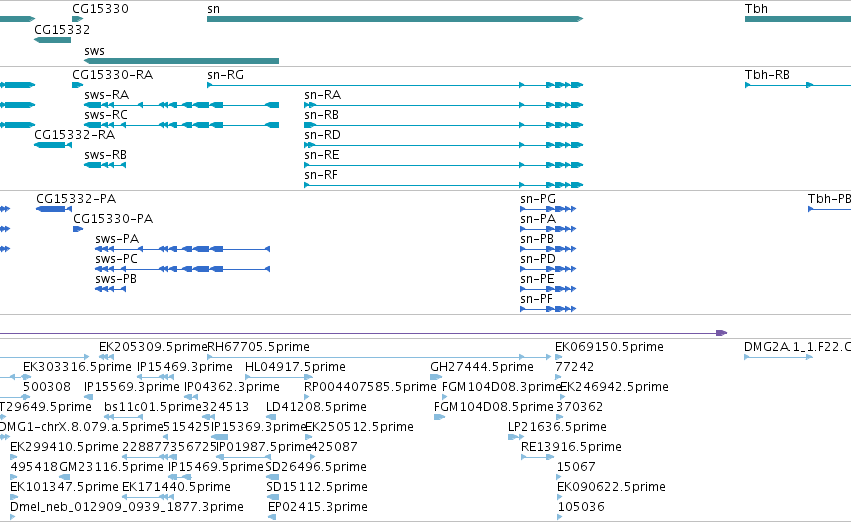Click the feature labeled 370362

click(558, 417)
